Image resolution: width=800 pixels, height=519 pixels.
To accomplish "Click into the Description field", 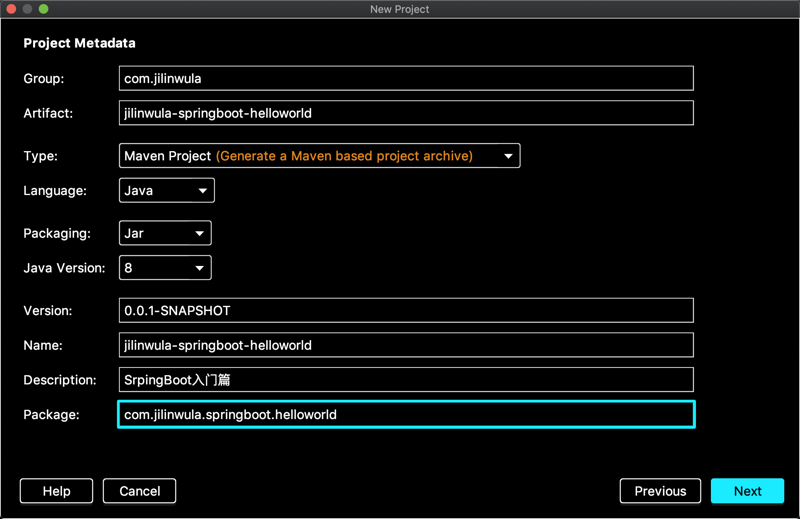I will [x=405, y=380].
